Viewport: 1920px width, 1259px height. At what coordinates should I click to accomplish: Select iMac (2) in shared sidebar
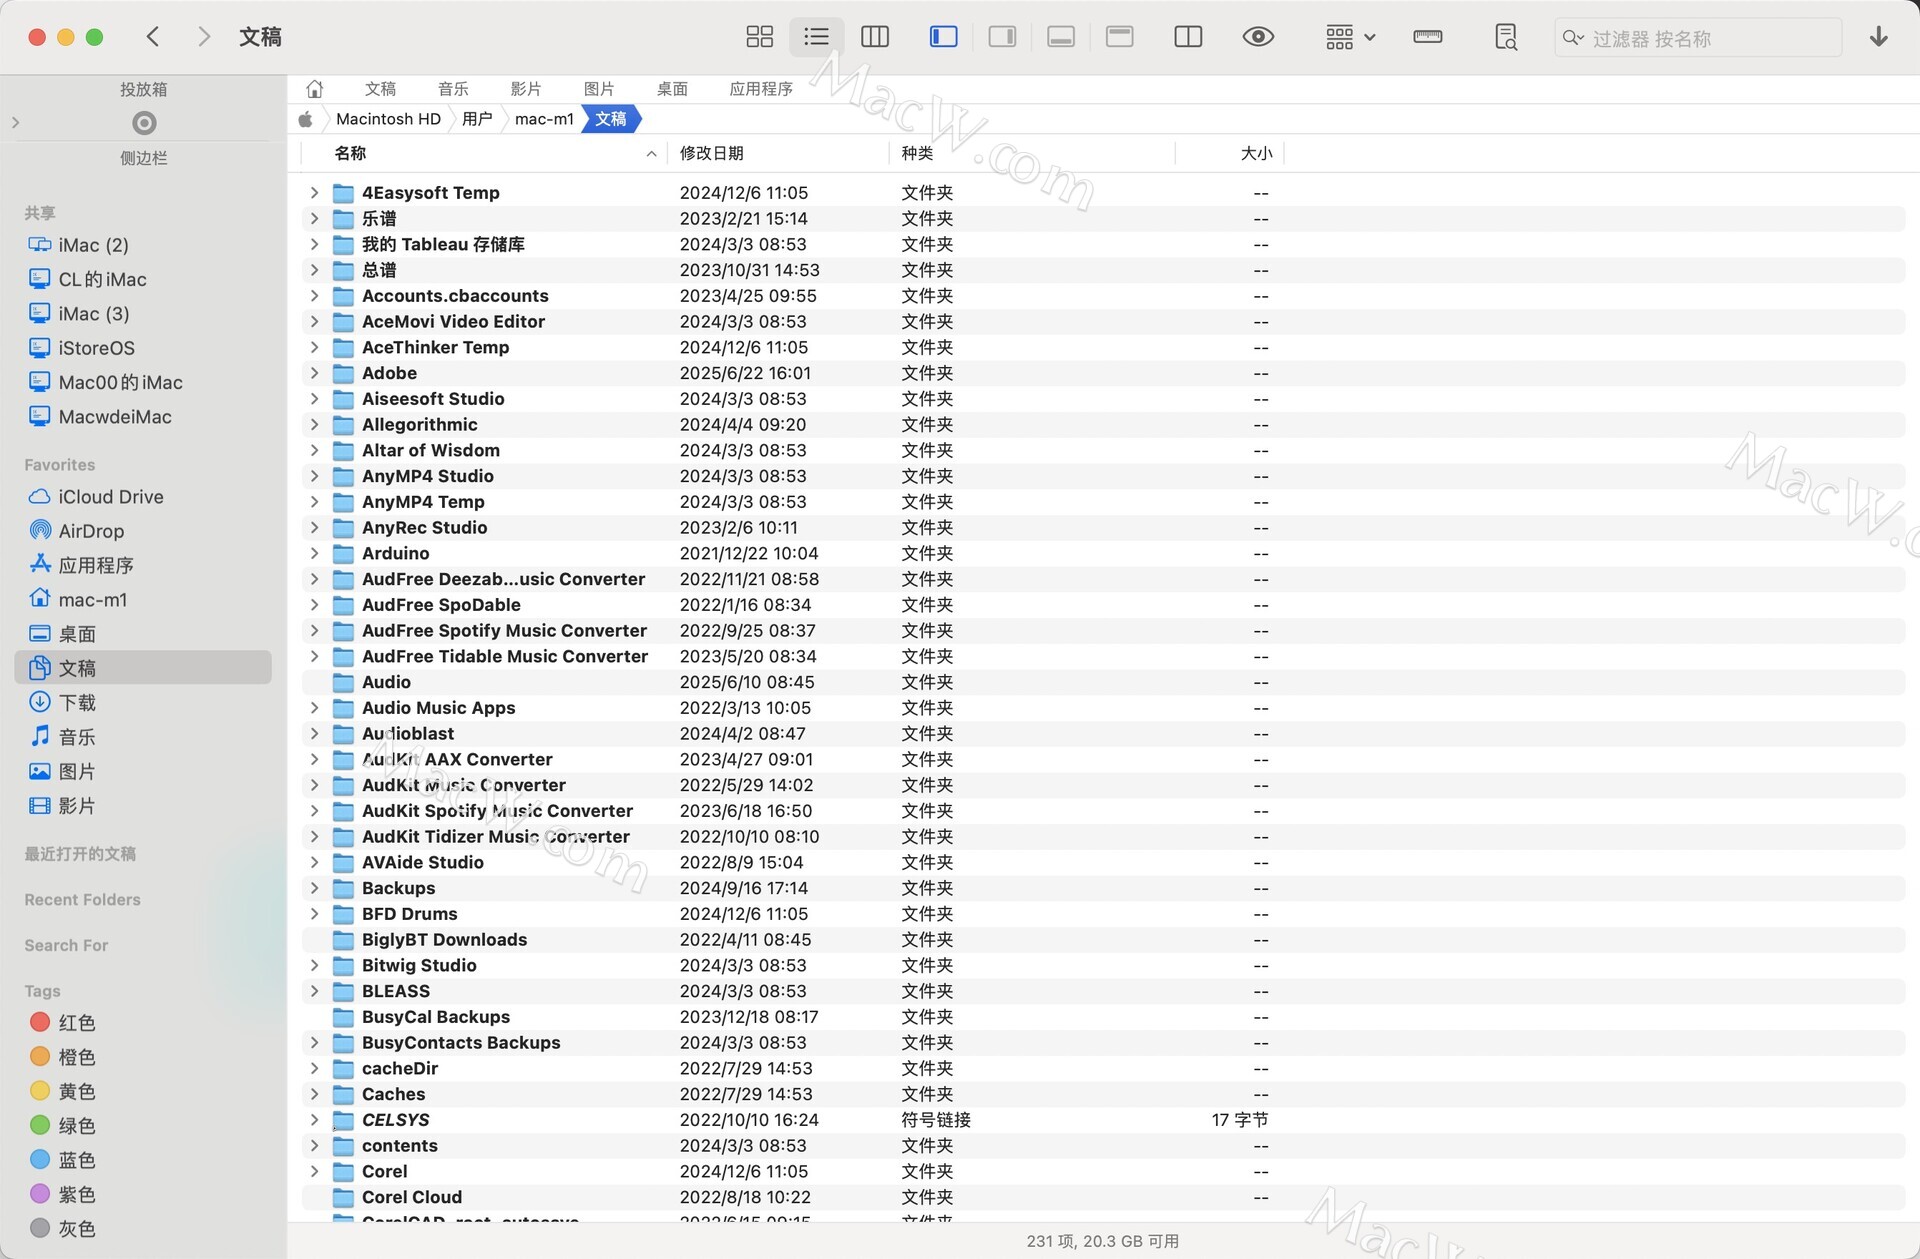(x=93, y=245)
